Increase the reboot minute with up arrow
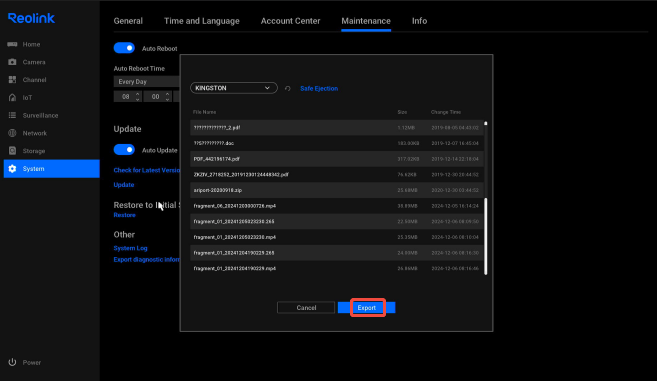 pos(167,94)
